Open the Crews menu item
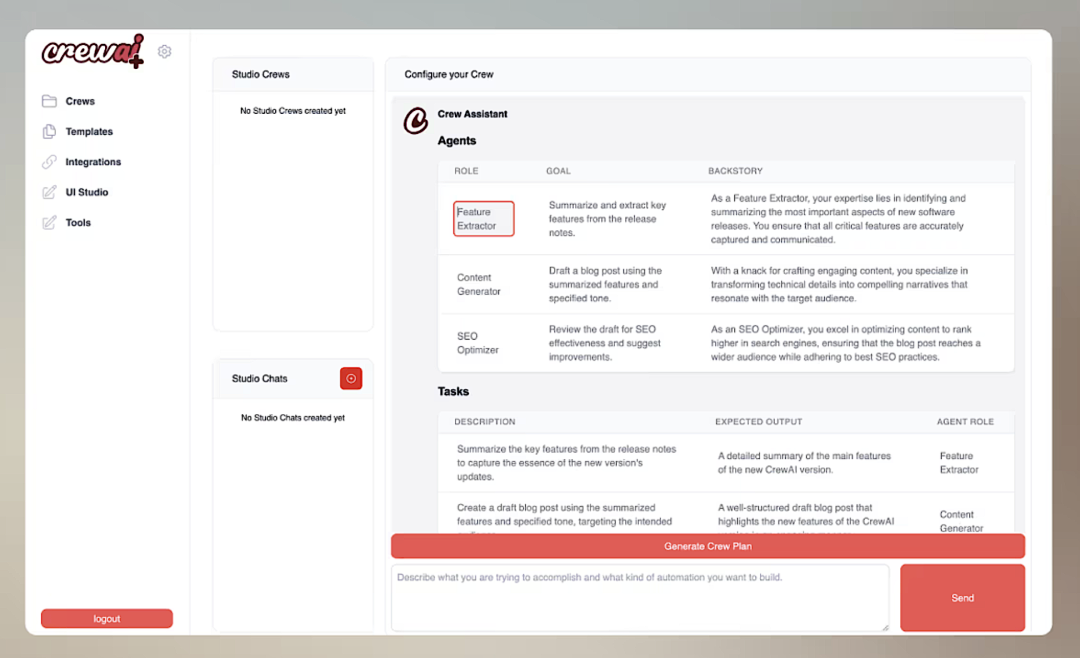 [x=80, y=101]
